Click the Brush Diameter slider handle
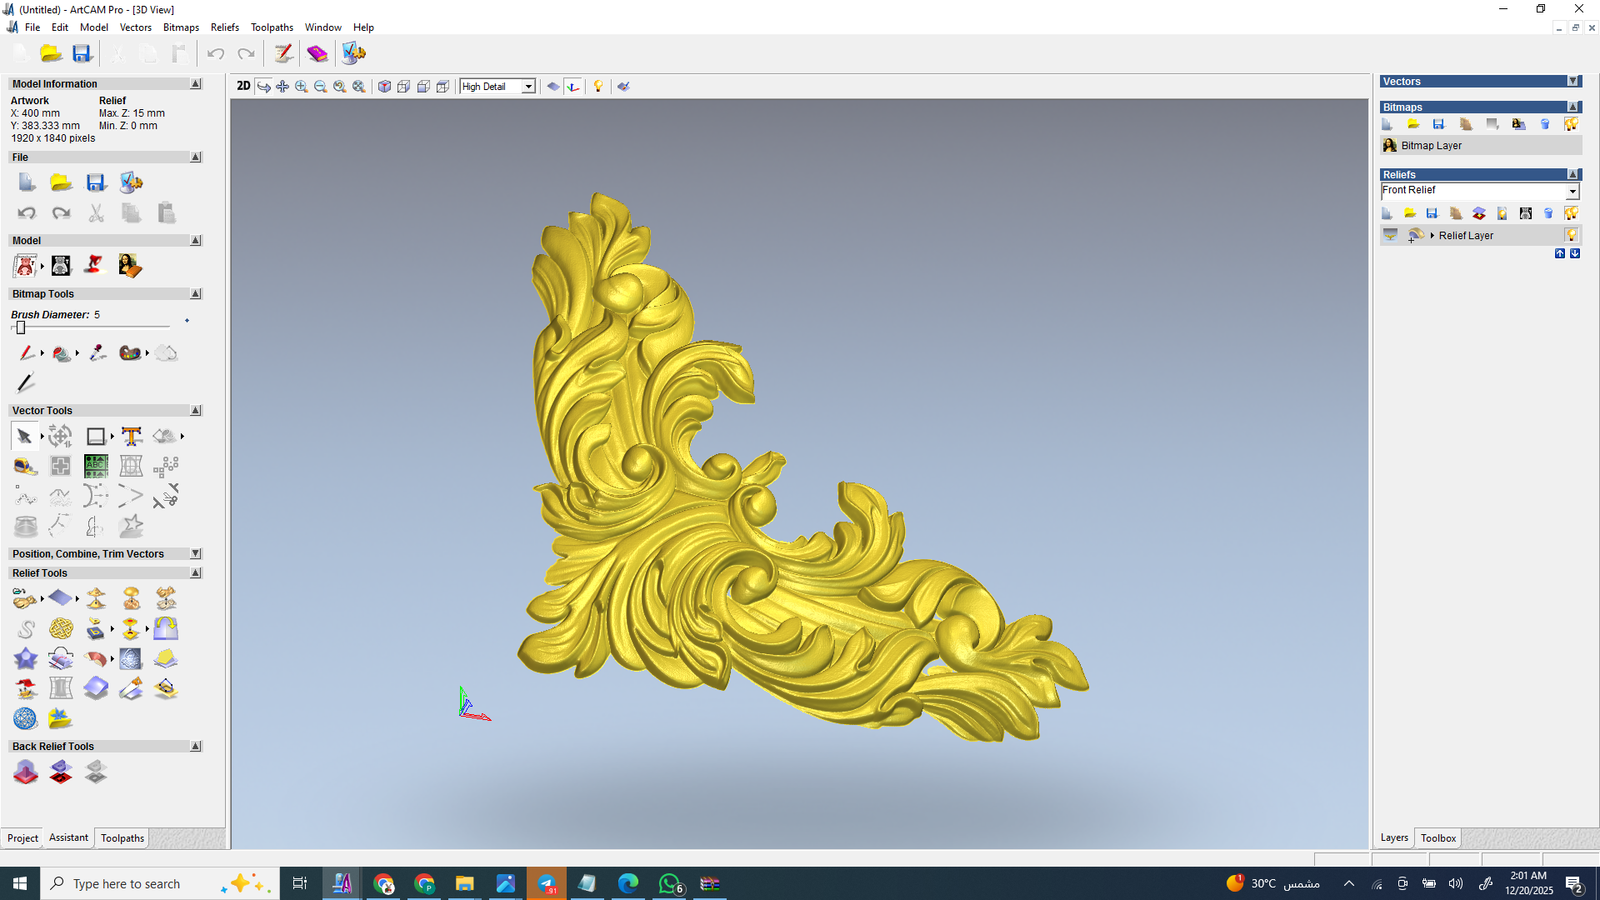The height and width of the screenshot is (900, 1600). tap(20, 327)
